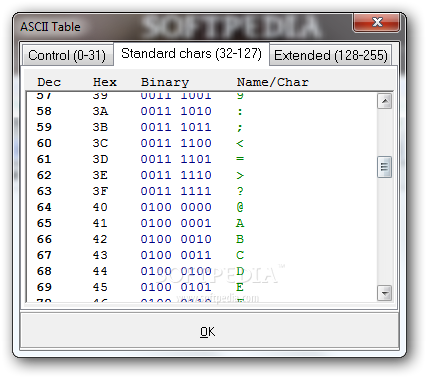Click the character D in row 68

click(x=240, y=271)
